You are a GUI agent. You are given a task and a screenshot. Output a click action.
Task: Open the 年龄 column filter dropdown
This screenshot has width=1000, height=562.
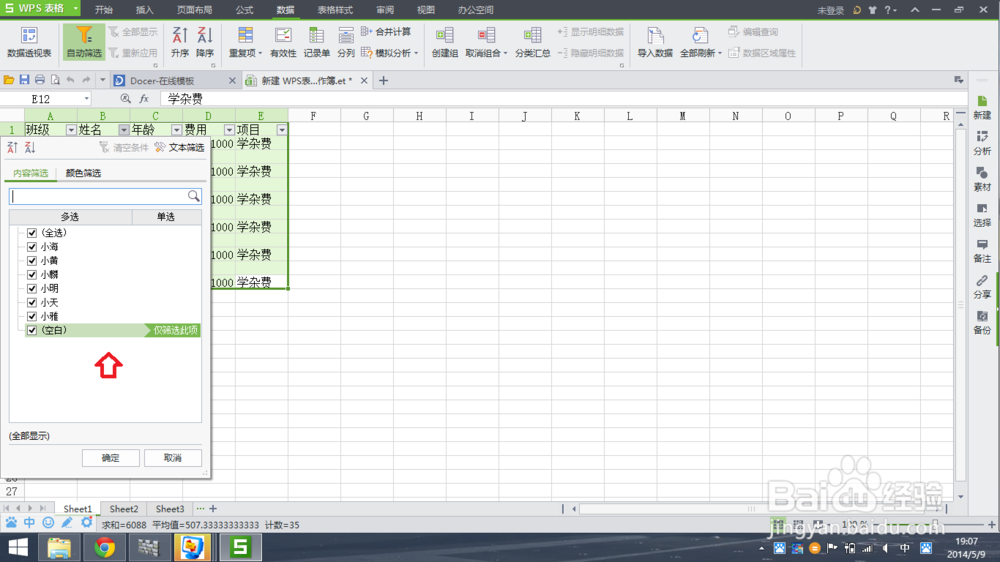[176, 130]
